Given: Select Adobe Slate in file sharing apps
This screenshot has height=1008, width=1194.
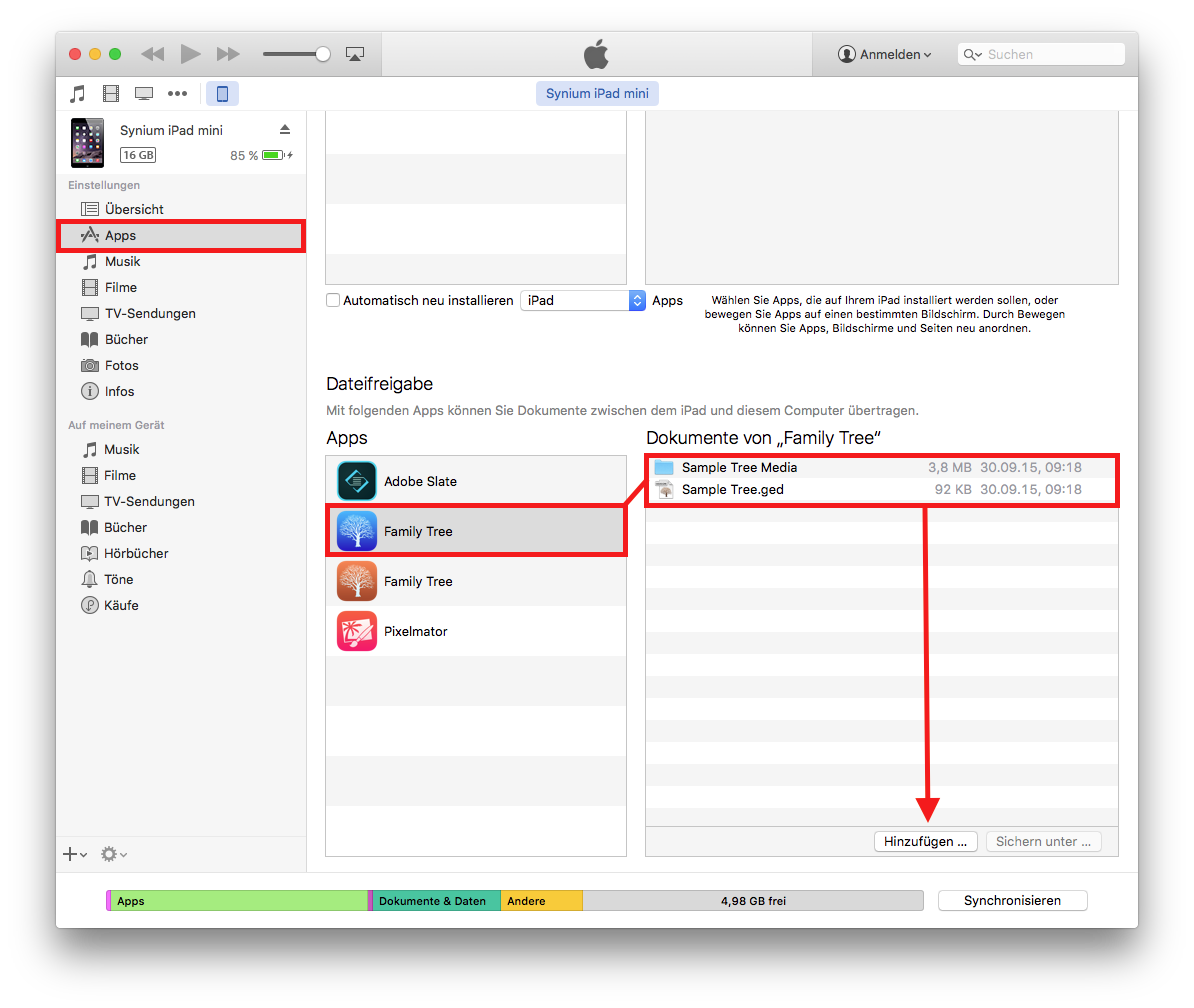Looking at the screenshot, I should pyautogui.click(x=476, y=481).
